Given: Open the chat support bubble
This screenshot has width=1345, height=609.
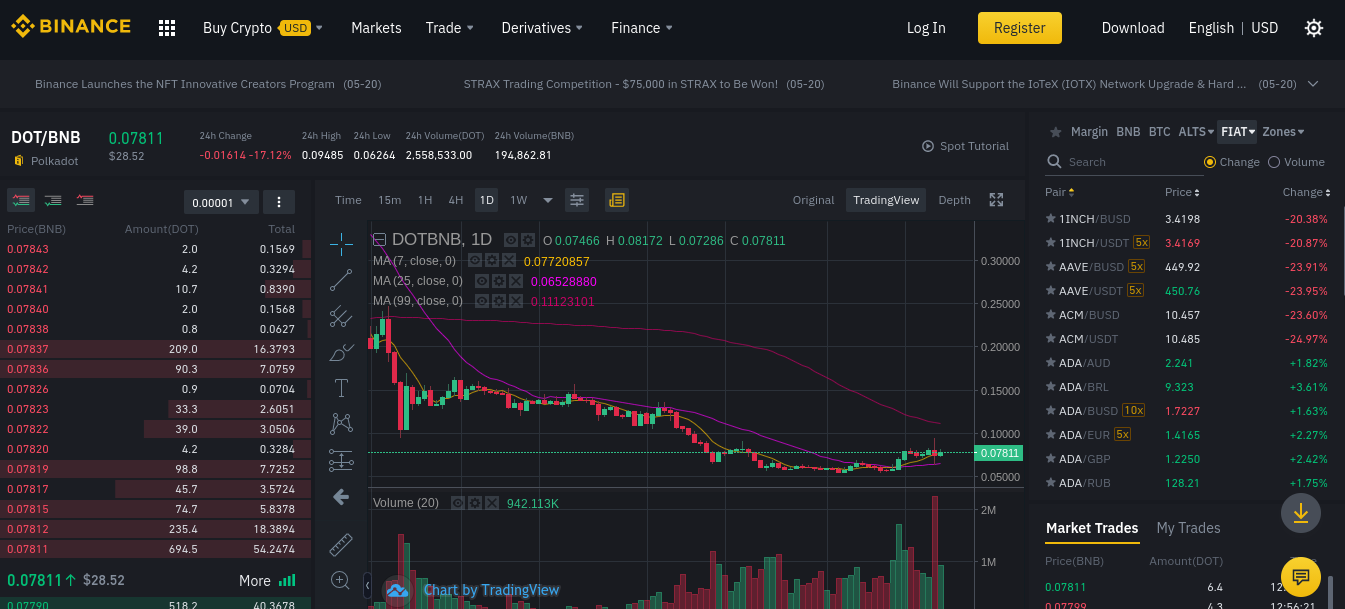Looking at the screenshot, I should (x=1301, y=577).
